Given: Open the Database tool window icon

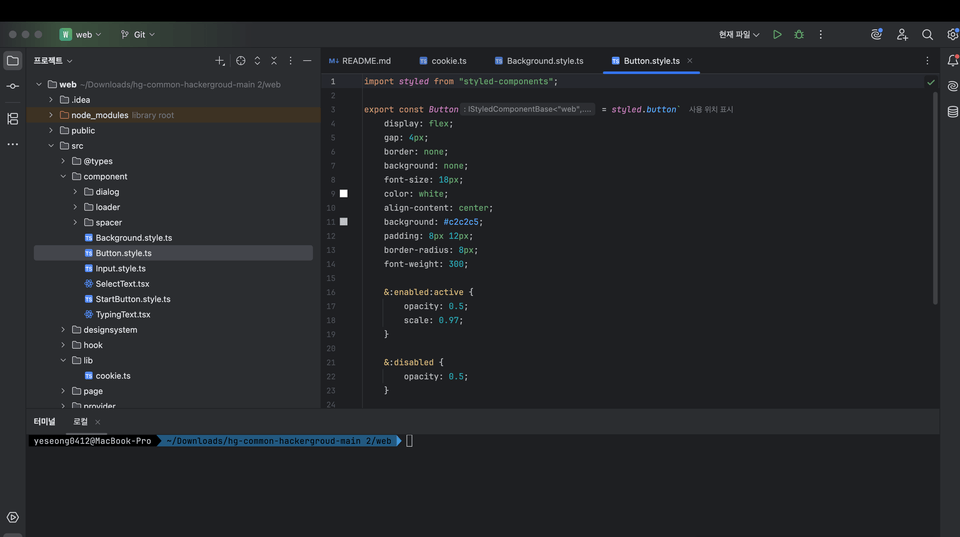Looking at the screenshot, I should click(953, 112).
